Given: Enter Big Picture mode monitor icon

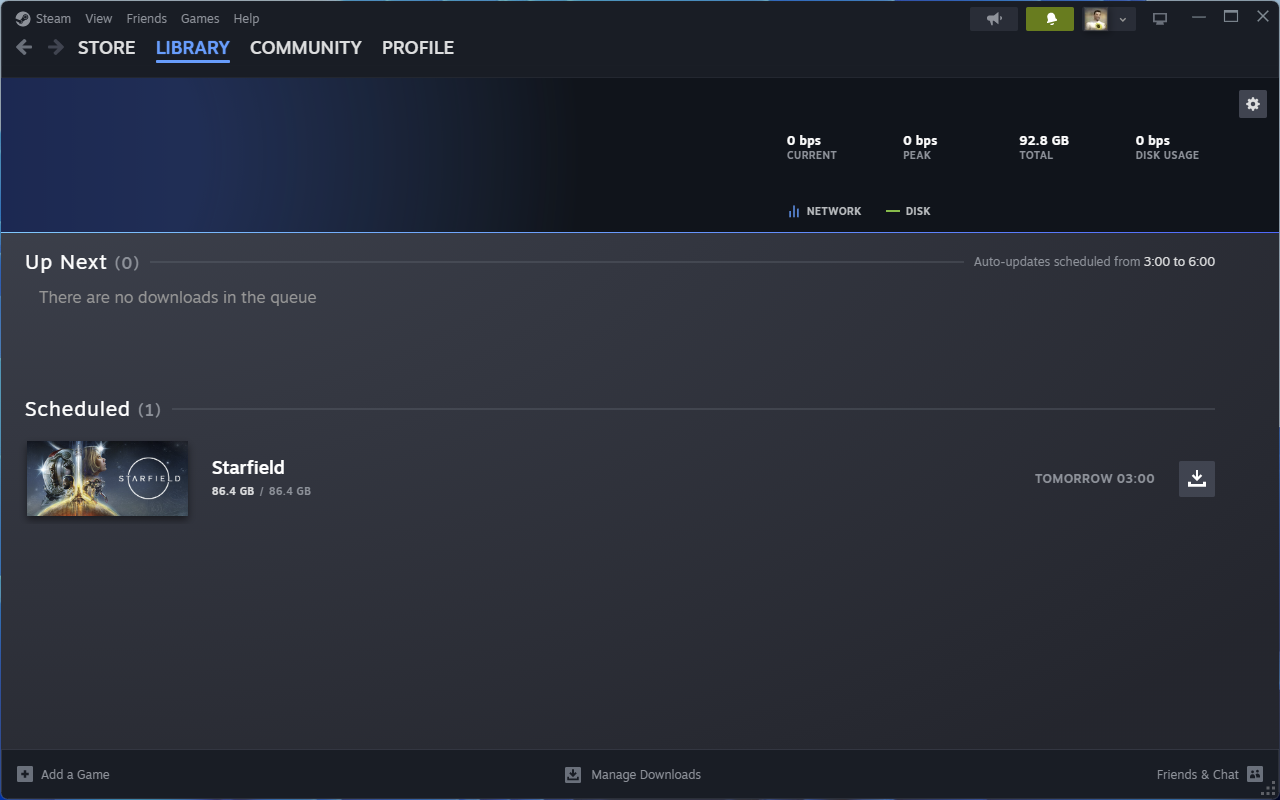Looking at the screenshot, I should pyautogui.click(x=1160, y=19).
